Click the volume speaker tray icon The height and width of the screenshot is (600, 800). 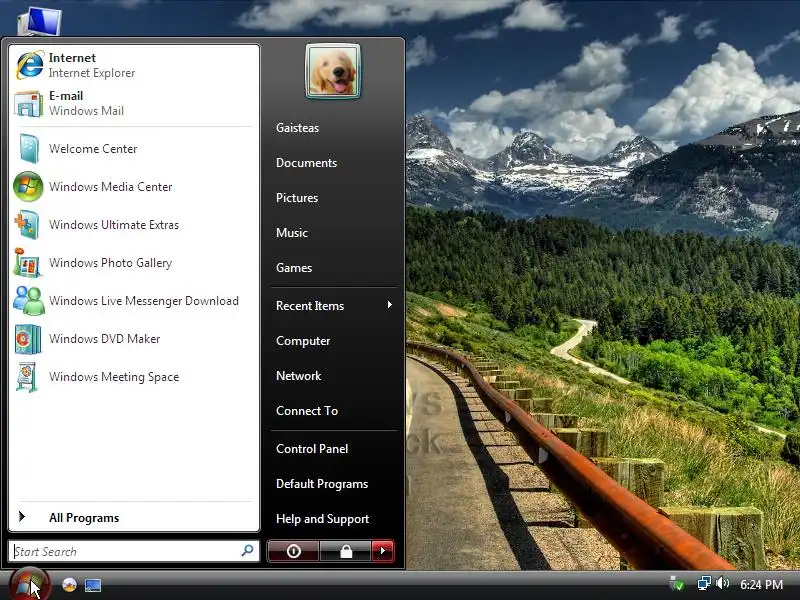pyautogui.click(x=722, y=583)
